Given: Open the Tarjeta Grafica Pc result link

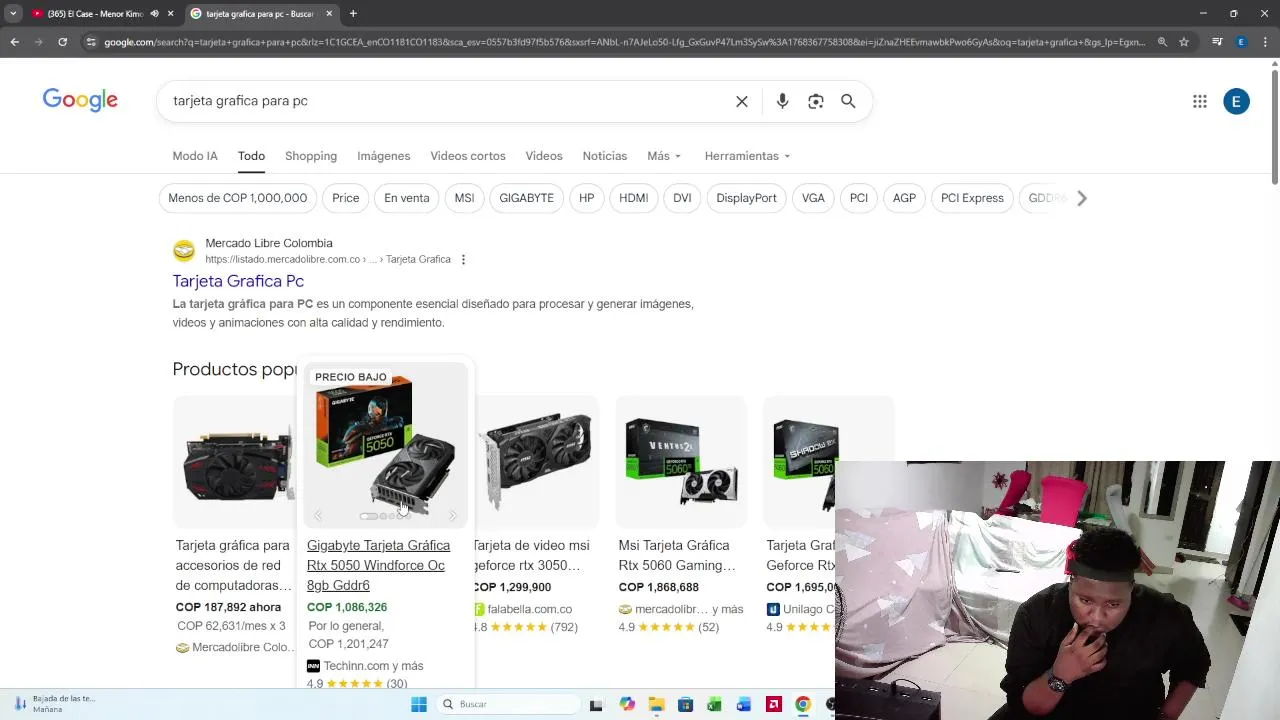Looking at the screenshot, I should [x=238, y=281].
